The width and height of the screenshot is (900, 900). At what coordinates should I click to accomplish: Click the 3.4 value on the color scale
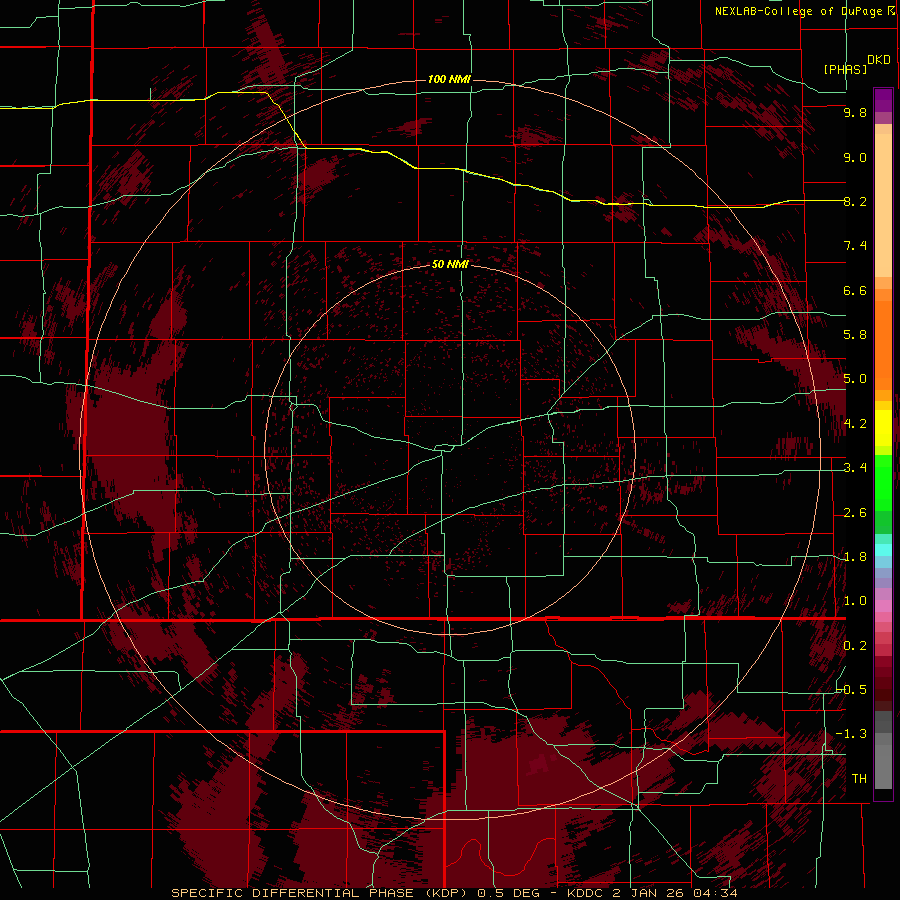855,468
